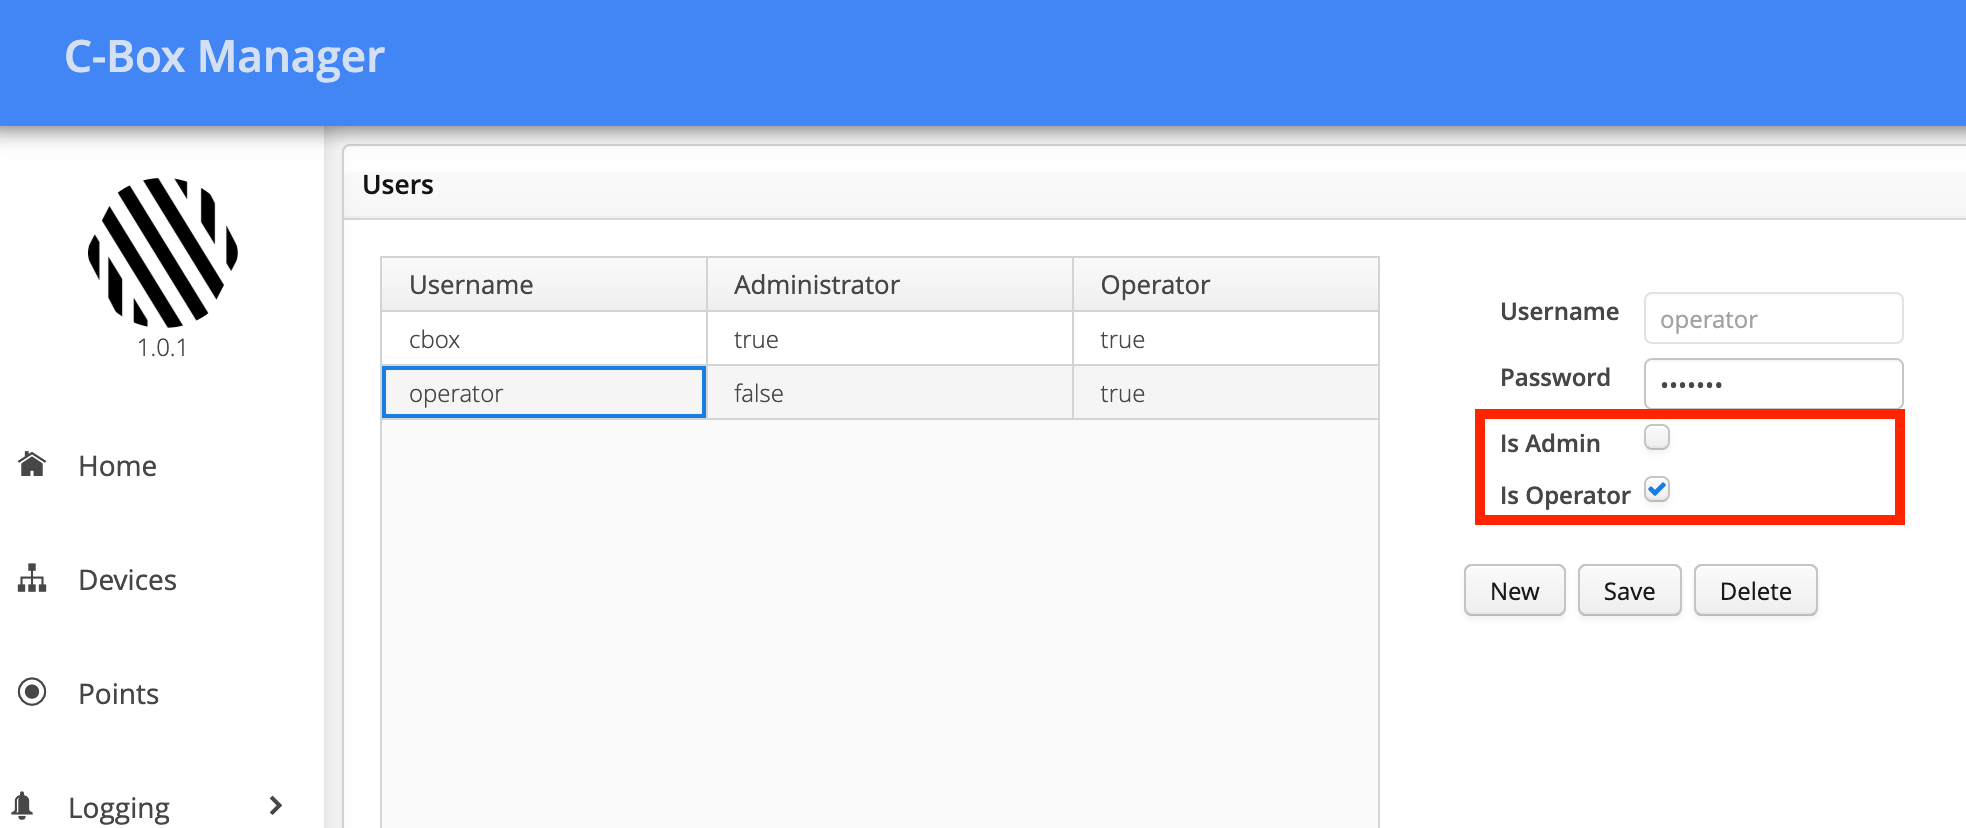Image resolution: width=1966 pixels, height=828 pixels.
Task: Uncheck the Is Operator checkbox
Action: coord(1657,490)
